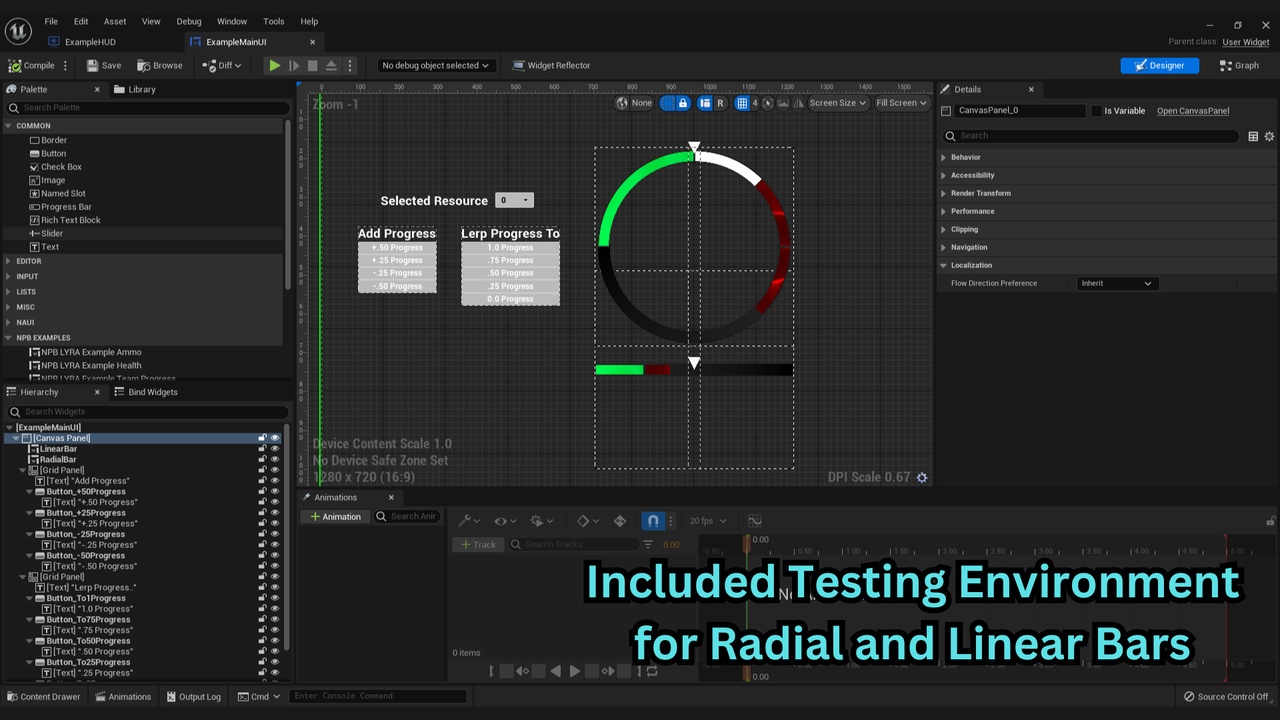The height and width of the screenshot is (720, 1280).
Task: Switch to Graph mode
Action: pyautogui.click(x=1239, y=66)
